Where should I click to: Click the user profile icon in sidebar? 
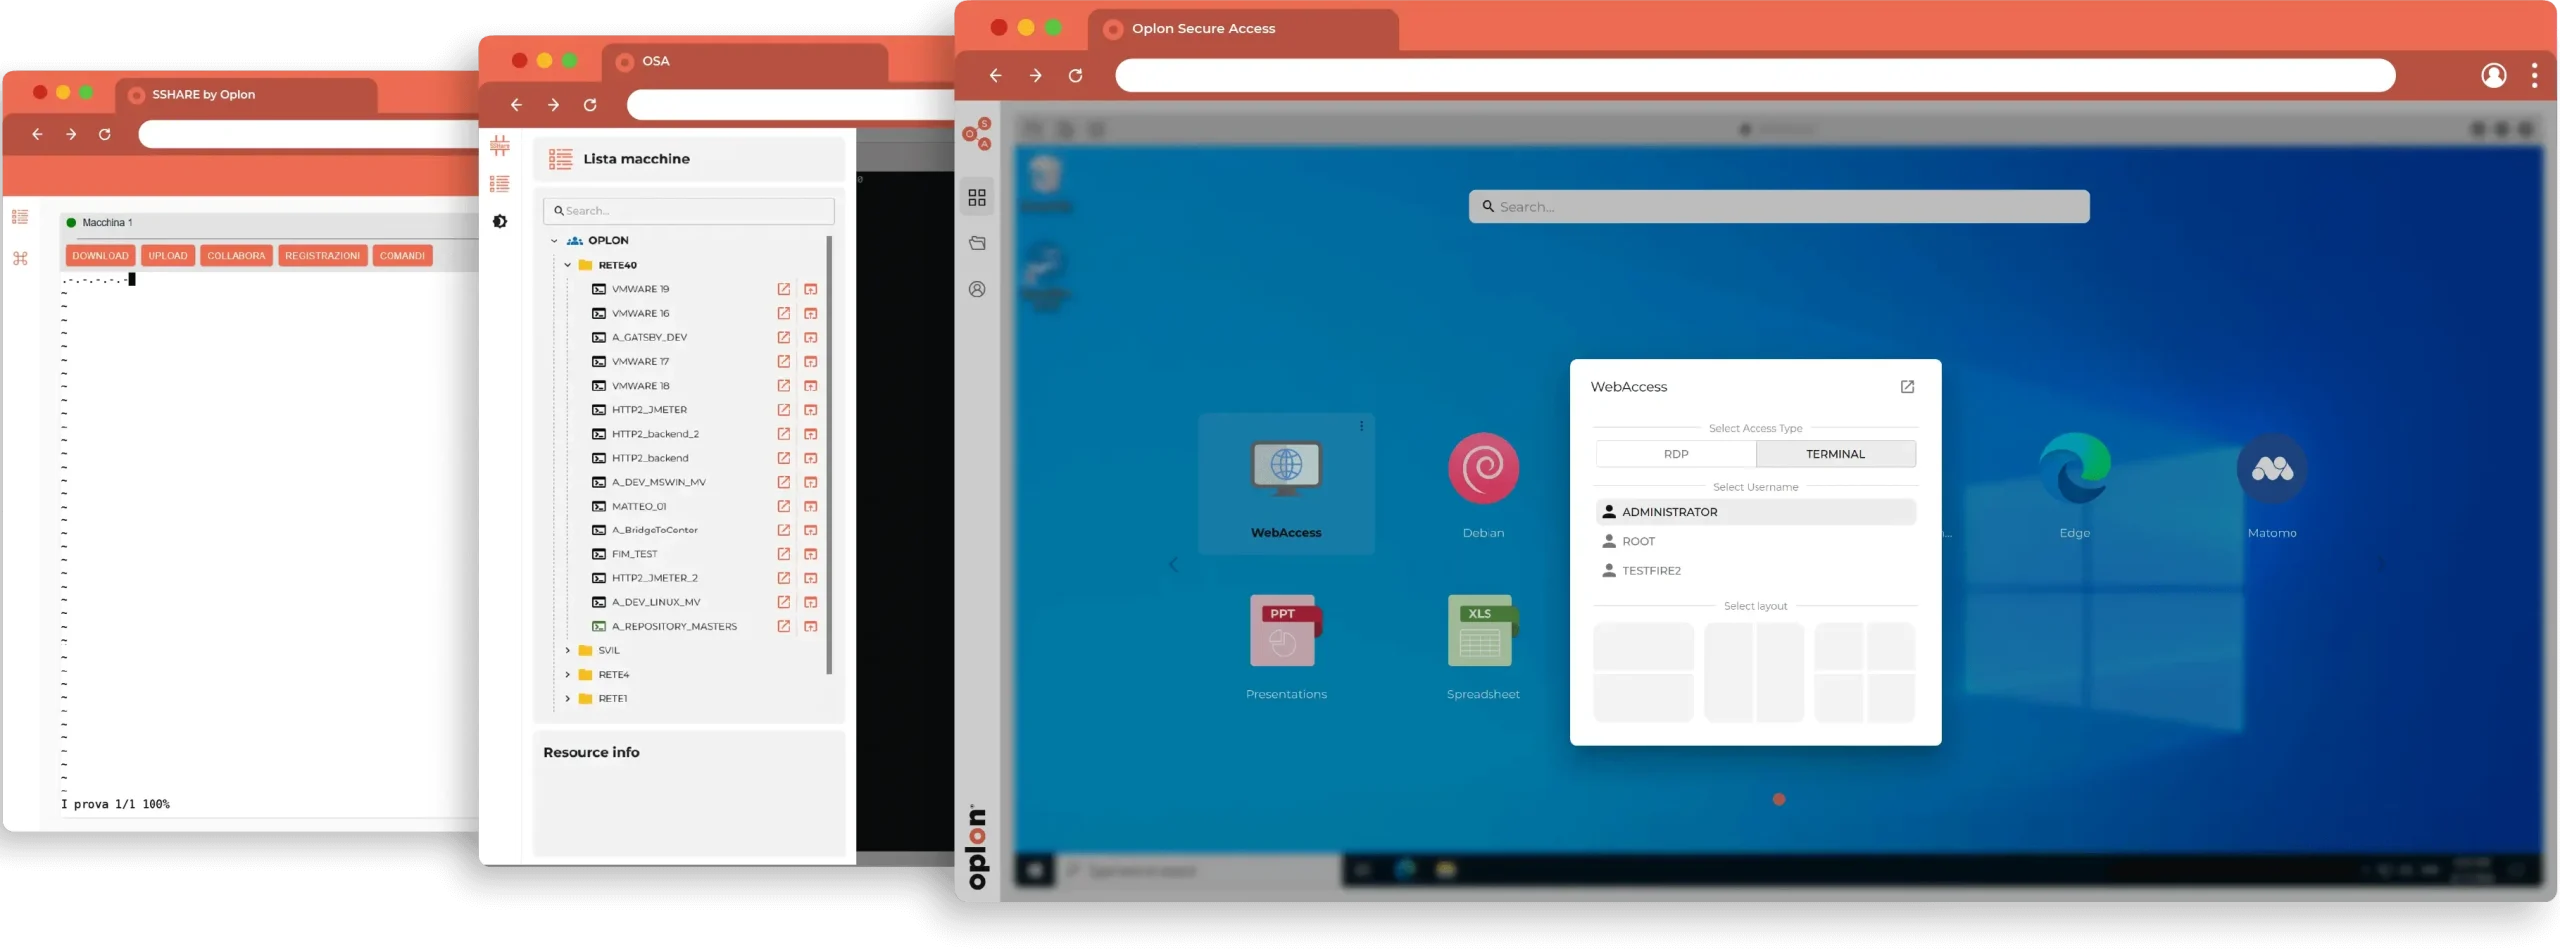977,290
